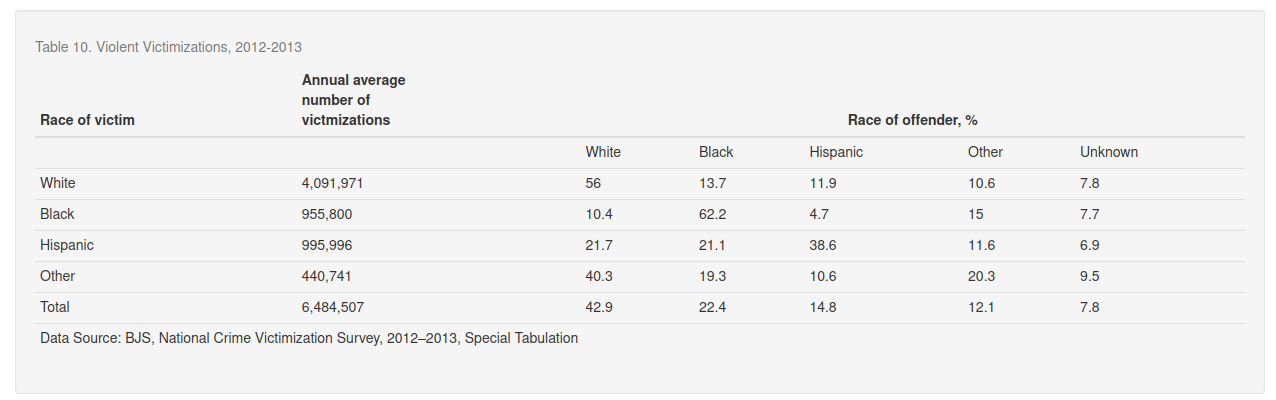
Task: Click the 'Other' offender column subheader
Action: (985, 152)
